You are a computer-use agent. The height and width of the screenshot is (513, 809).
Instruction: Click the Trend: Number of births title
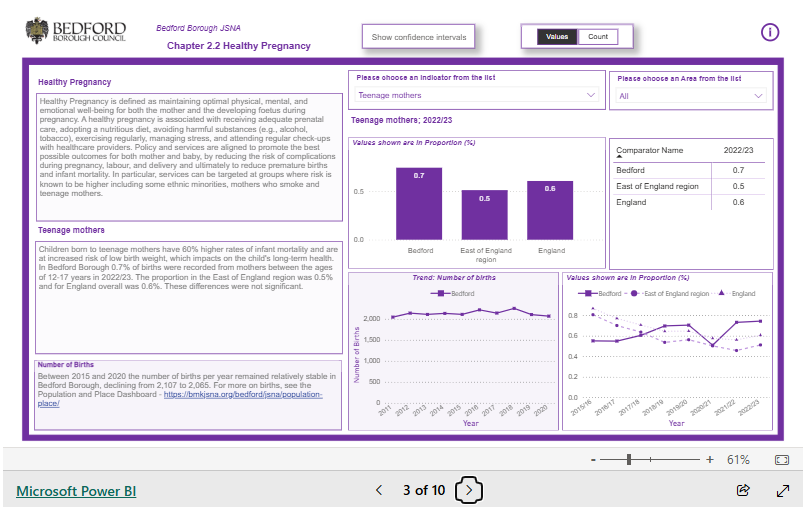[454, 278]
